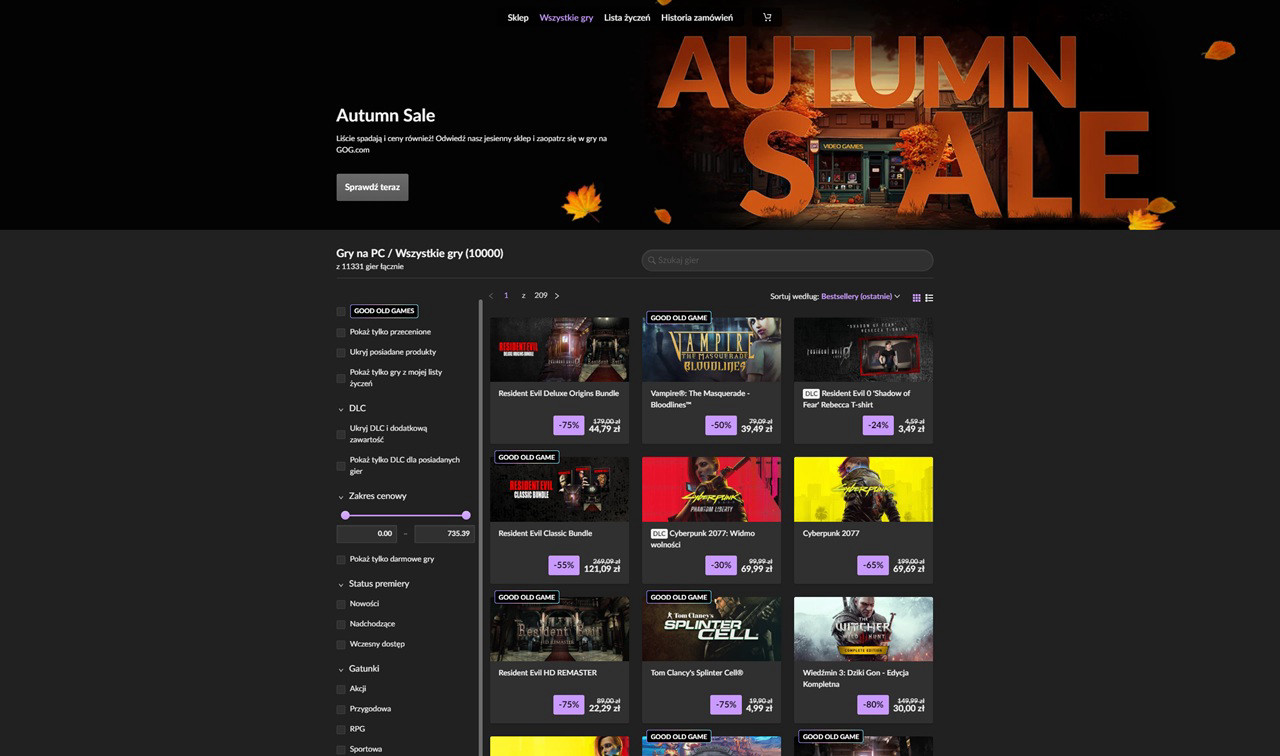The height and width of the screenshot is (756, 1280).
Task: Check 'Pokaż tylko przecenione' filter
Action: 341,332
